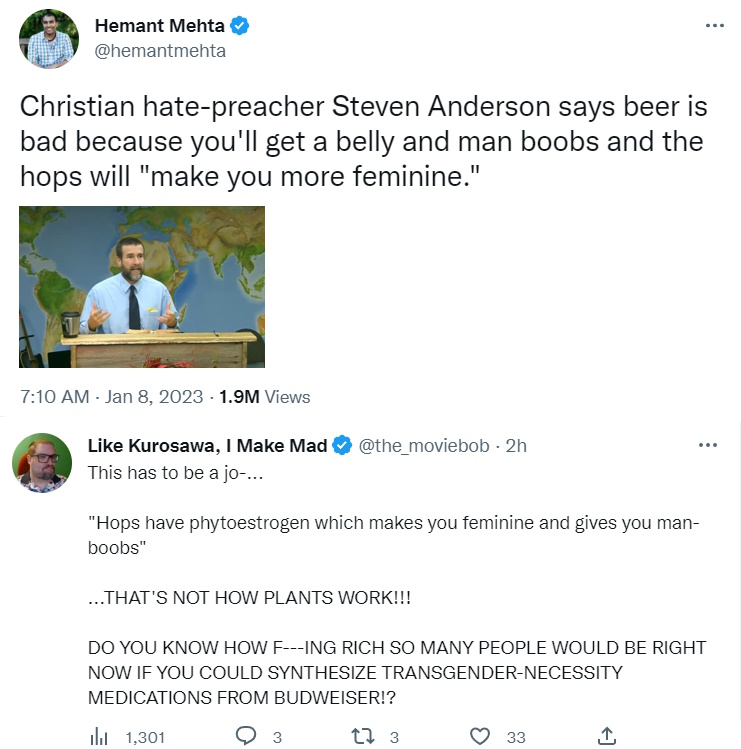741x749 pixels.
Task: Open the @the_moviebob handle link
Action: pos(424,446)
